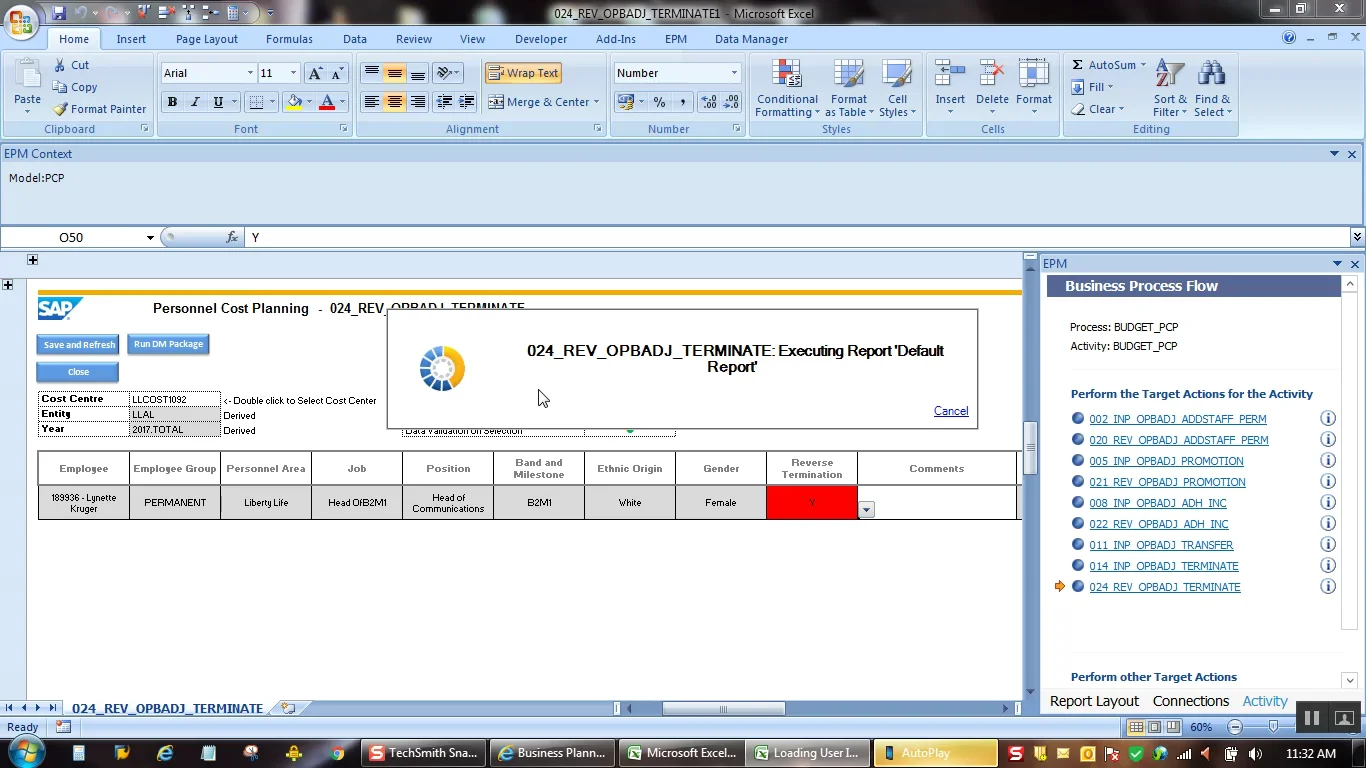Click the Run DM Package button
Viewport: 1366px width, 768px height.
point(168,344)
